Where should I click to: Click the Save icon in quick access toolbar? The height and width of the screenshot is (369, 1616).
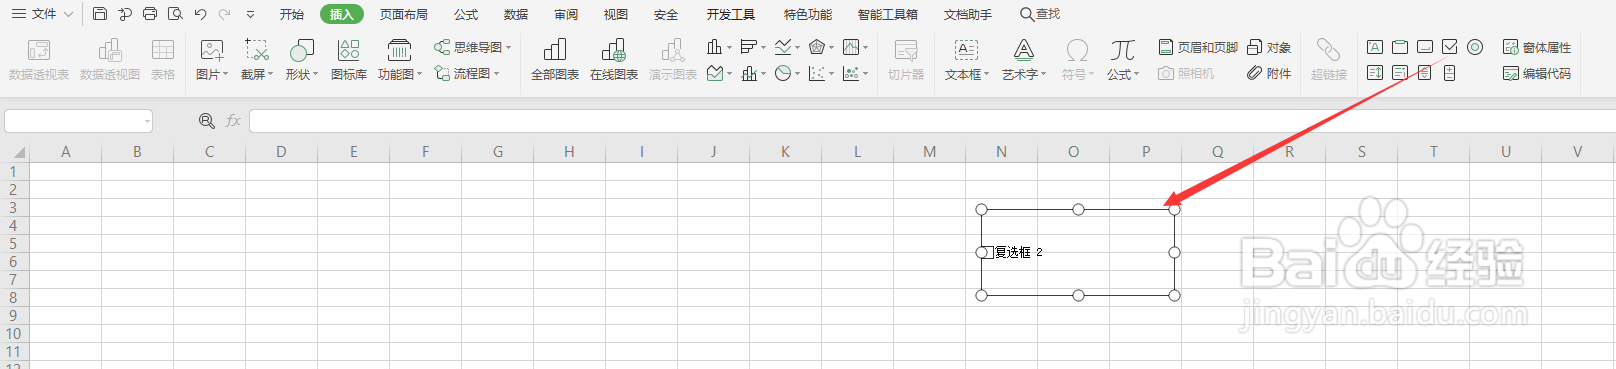pyautogui.click(x=100, y=14)
